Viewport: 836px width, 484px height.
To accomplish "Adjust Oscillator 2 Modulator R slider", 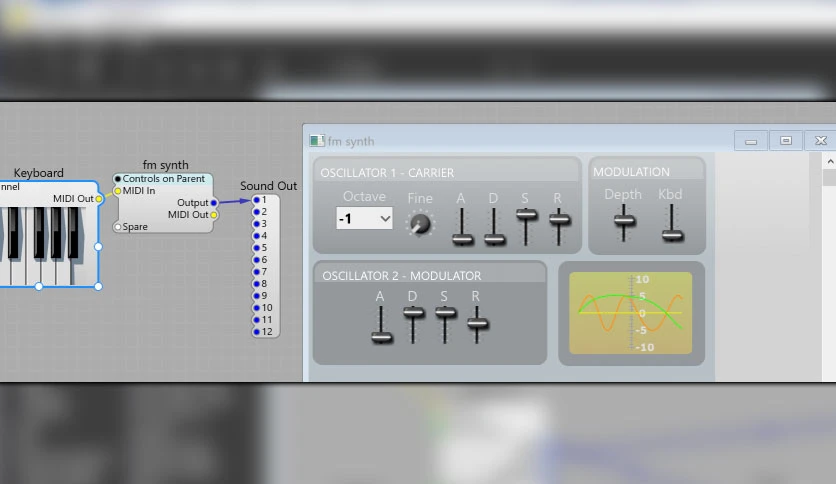I will click(x=477, y=323).
